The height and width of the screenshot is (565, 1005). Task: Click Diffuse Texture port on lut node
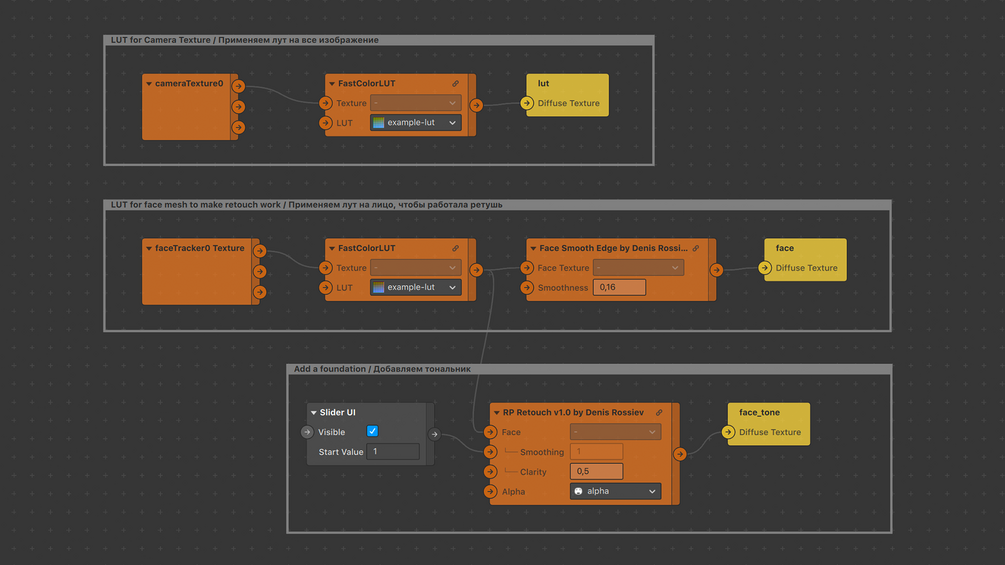pos(527,102)
